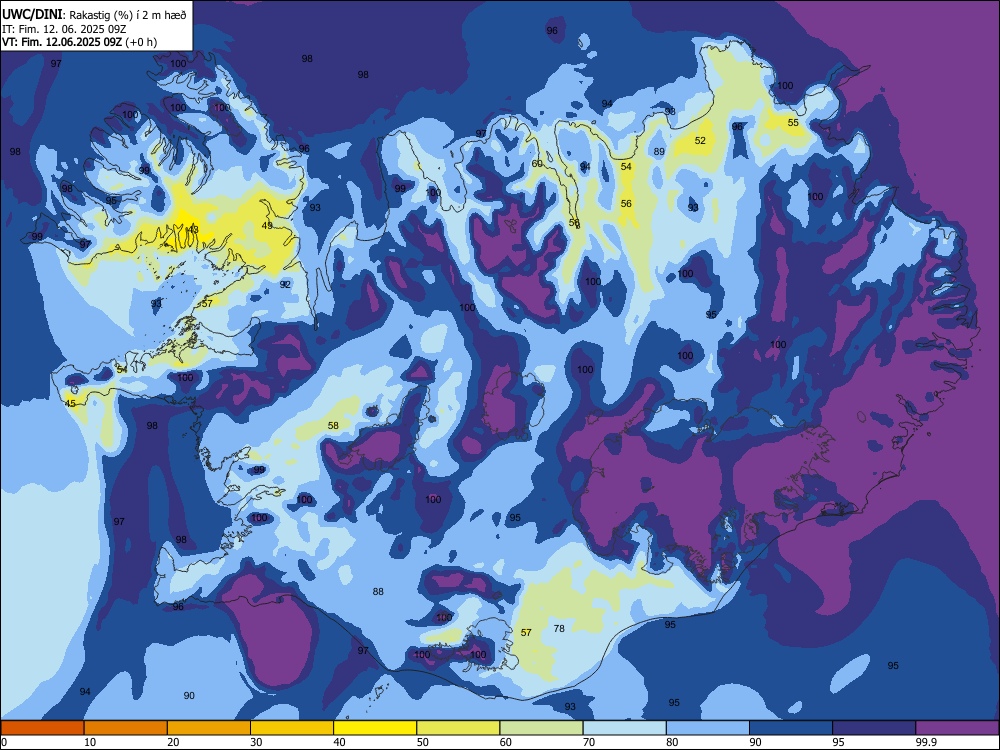The width and height of the screenshot is (1000, 750).
Task: Click the lightest blue 70–80 legend swatch
Action: coord(624,728)
